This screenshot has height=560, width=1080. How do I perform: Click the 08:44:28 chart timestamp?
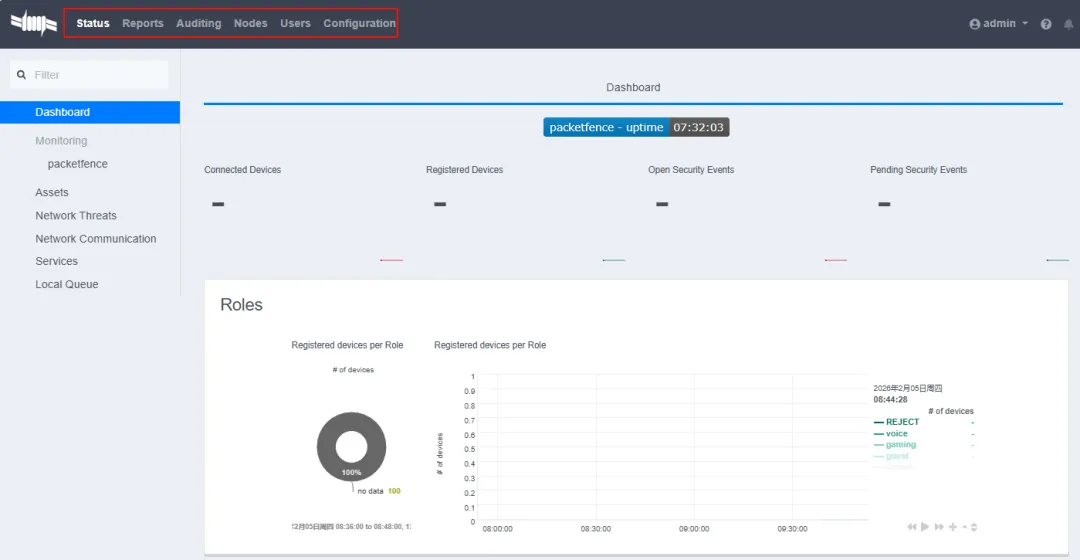pos(890,400)
